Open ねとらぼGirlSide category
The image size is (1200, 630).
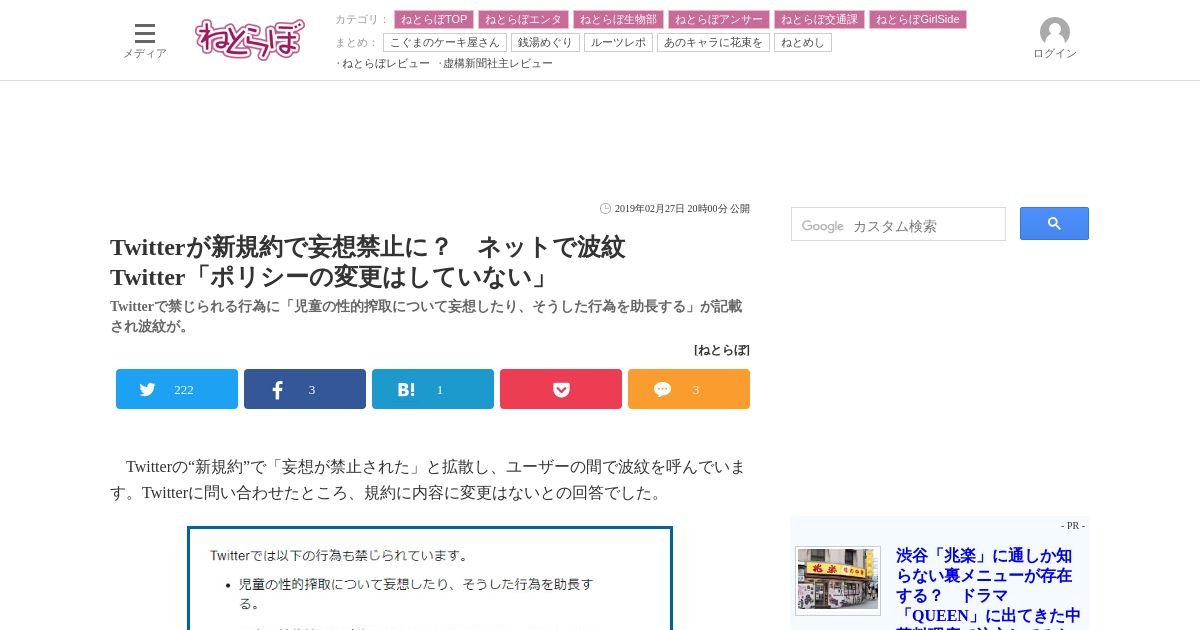tap(918, 19)
